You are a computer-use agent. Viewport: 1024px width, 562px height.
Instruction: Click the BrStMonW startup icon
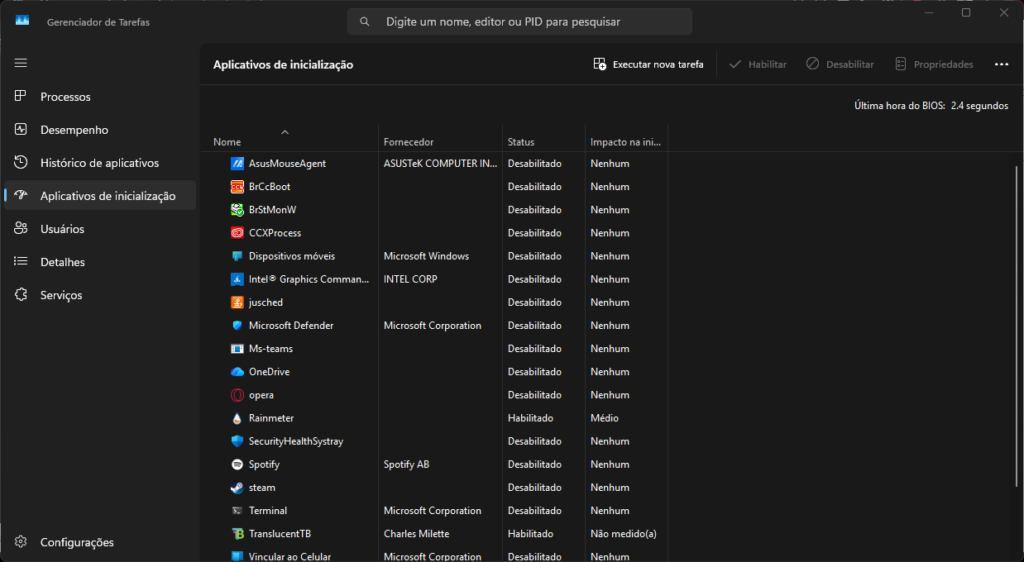[237, 210]
